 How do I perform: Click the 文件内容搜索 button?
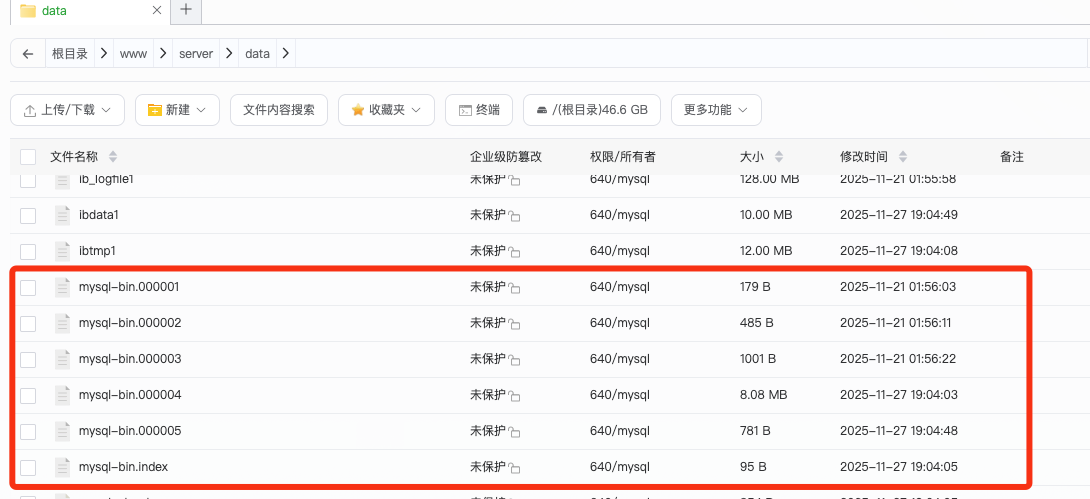click(x=279, y=110)
